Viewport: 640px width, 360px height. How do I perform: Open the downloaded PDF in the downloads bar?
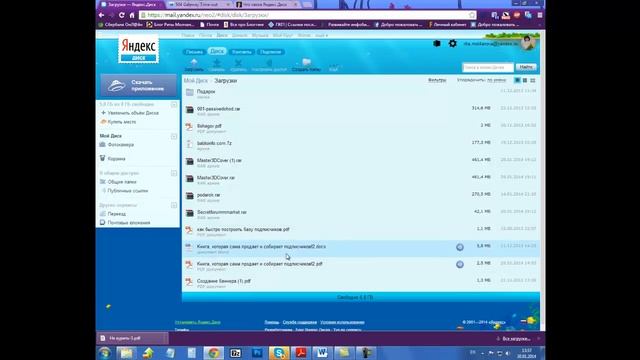point(132,338)
